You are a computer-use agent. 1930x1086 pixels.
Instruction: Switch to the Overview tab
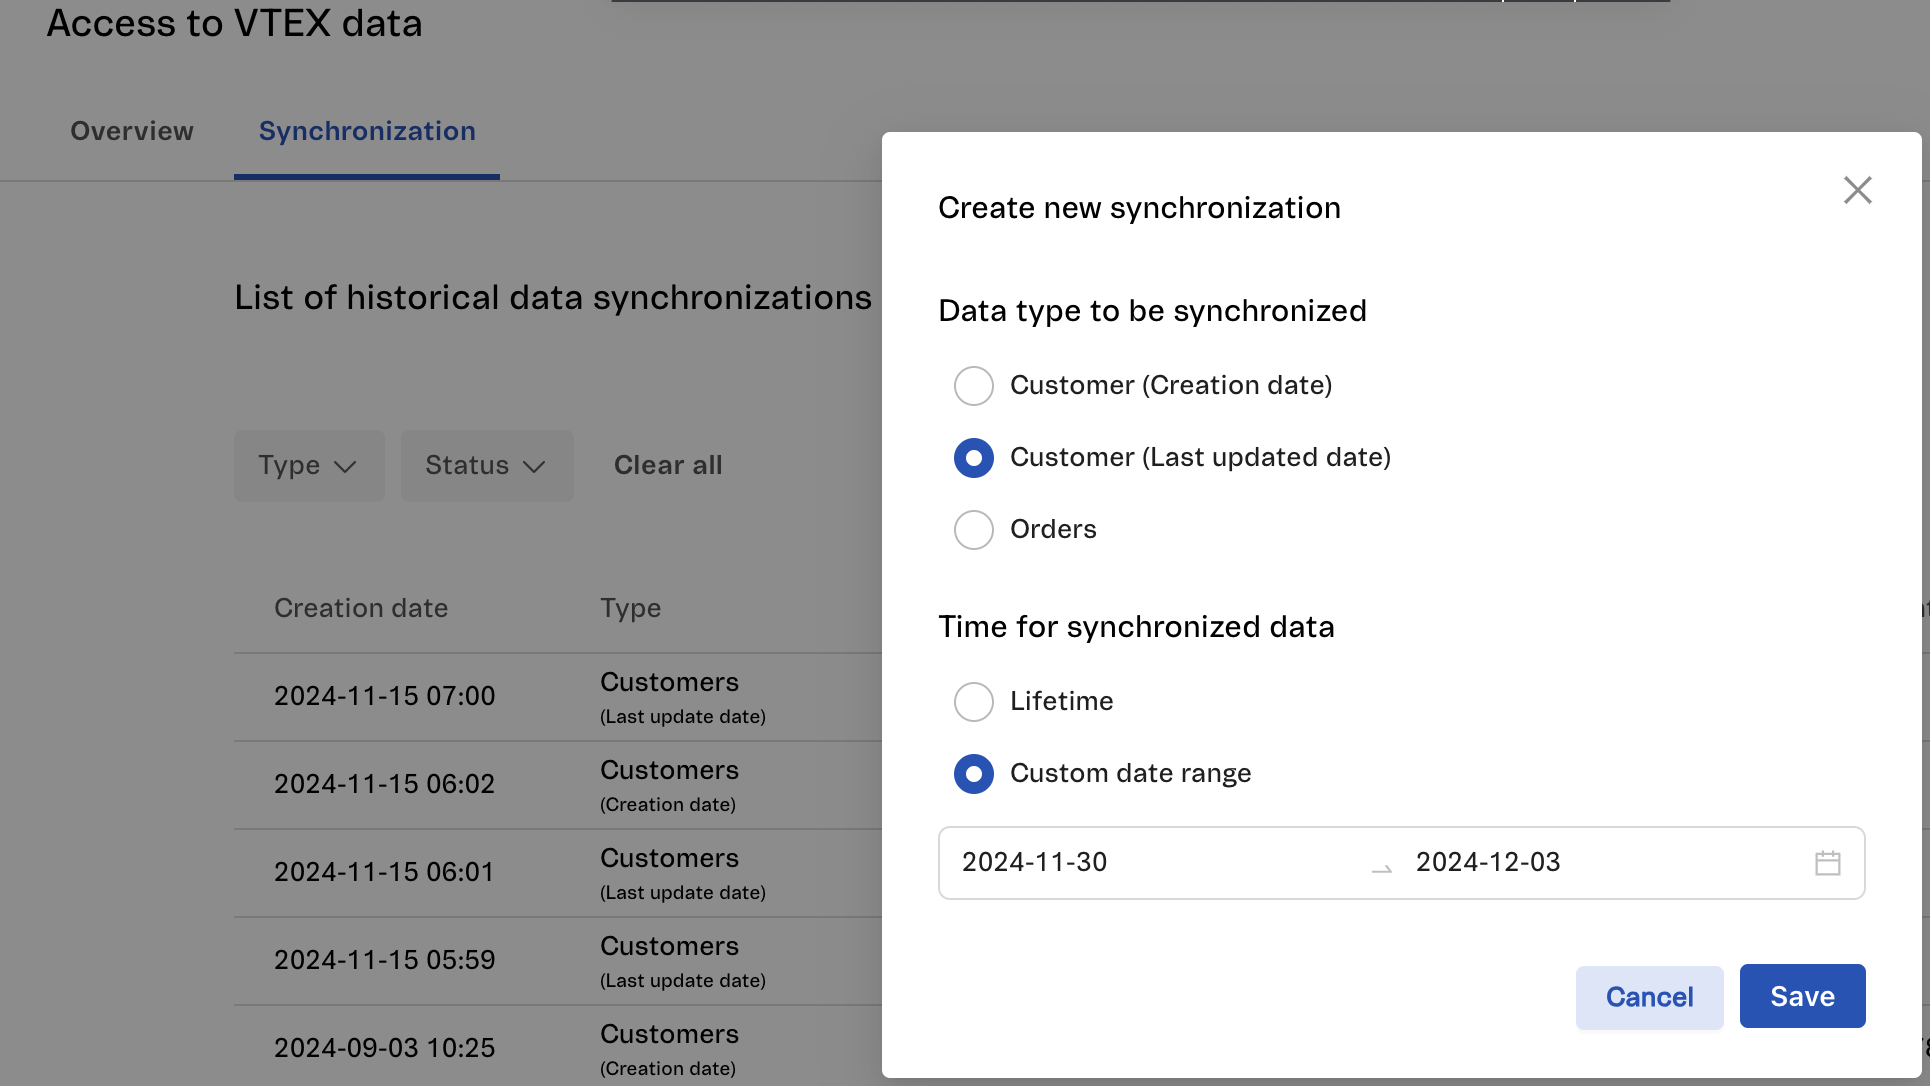[132, 131]
